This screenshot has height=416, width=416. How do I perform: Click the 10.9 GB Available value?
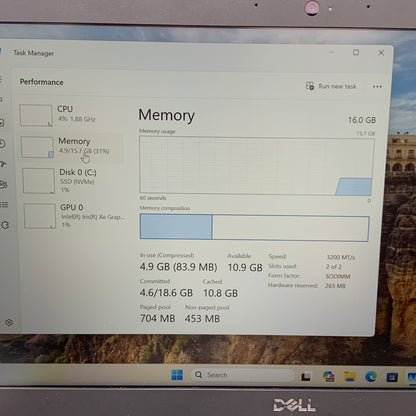pos(245,268)
